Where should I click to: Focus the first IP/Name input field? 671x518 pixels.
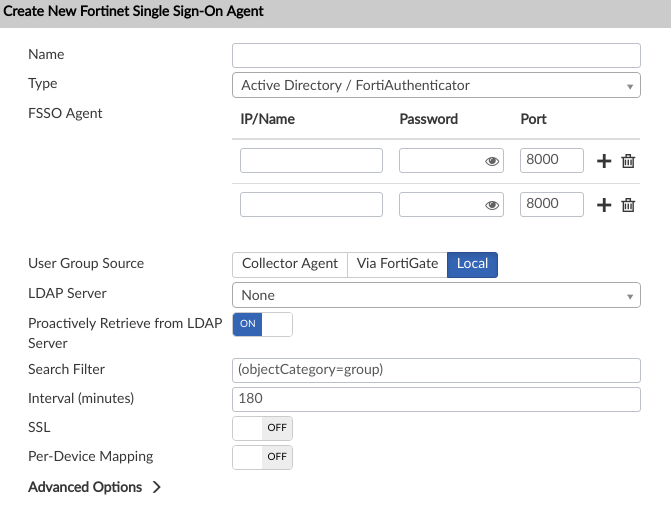click(x=311, y=161)
